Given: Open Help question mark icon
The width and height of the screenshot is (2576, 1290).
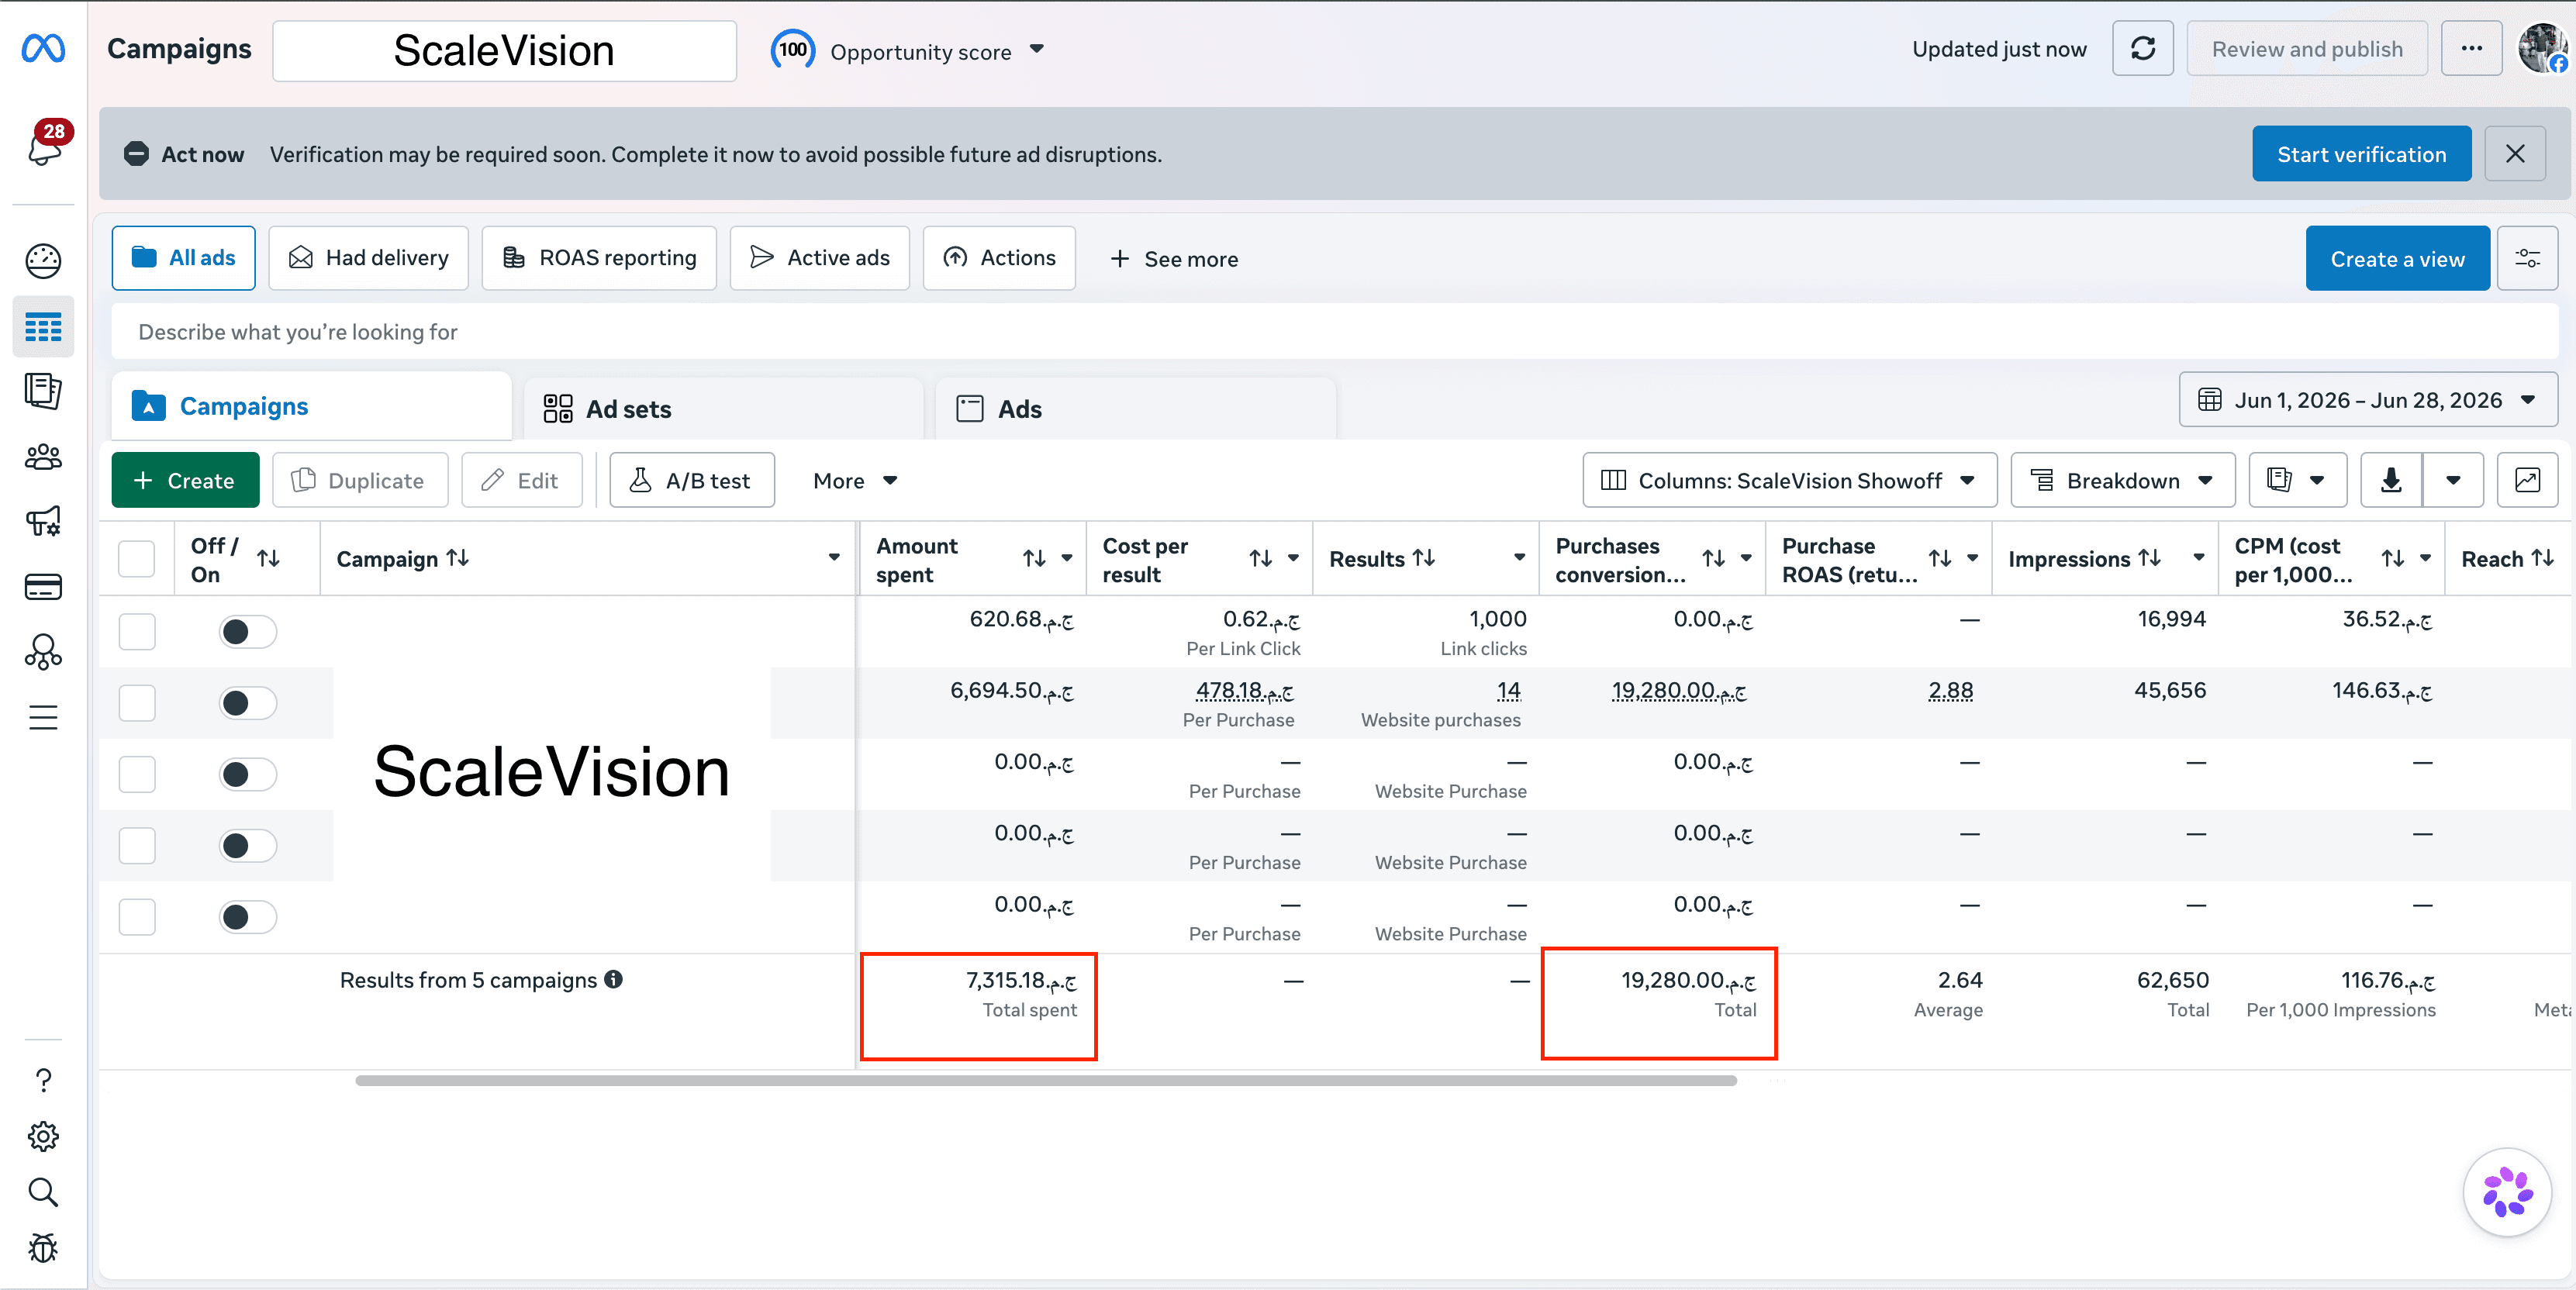Looking at the screenshot, I should coord(43,1081).
